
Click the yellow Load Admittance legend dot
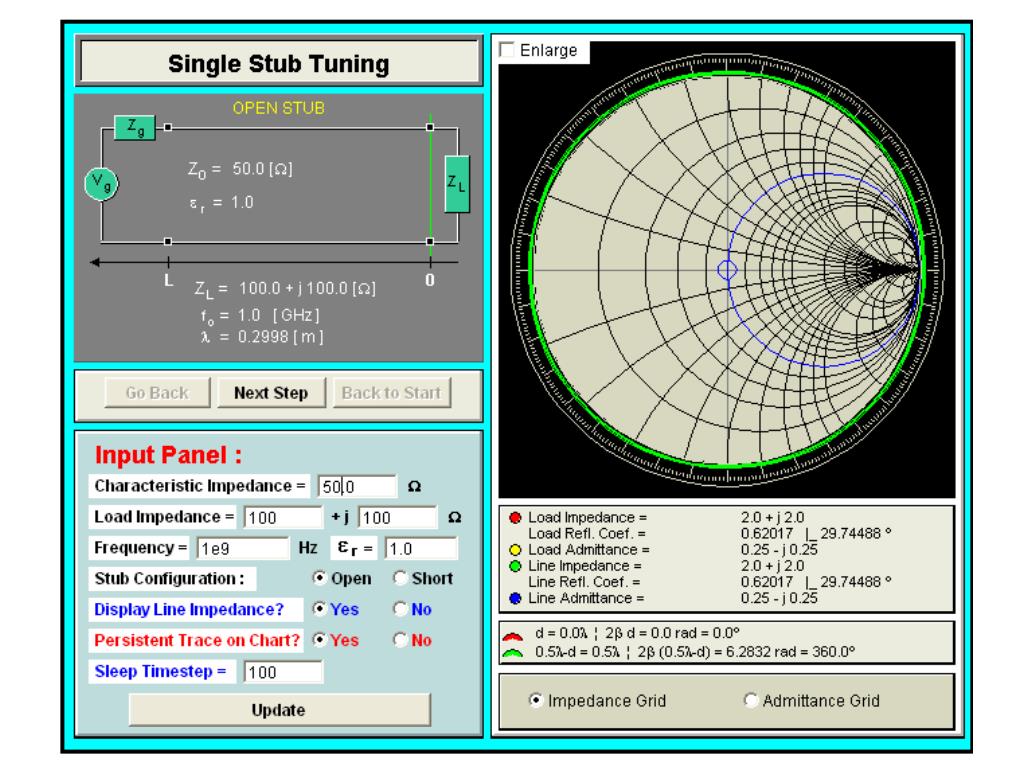click(x=515, y=550)
